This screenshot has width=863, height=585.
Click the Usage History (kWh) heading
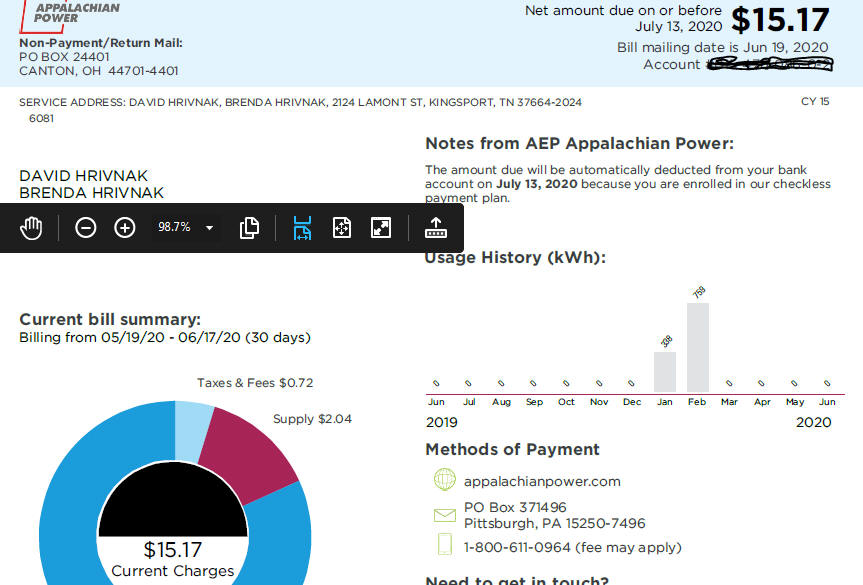pyautogui.click(x=515, y=258)
